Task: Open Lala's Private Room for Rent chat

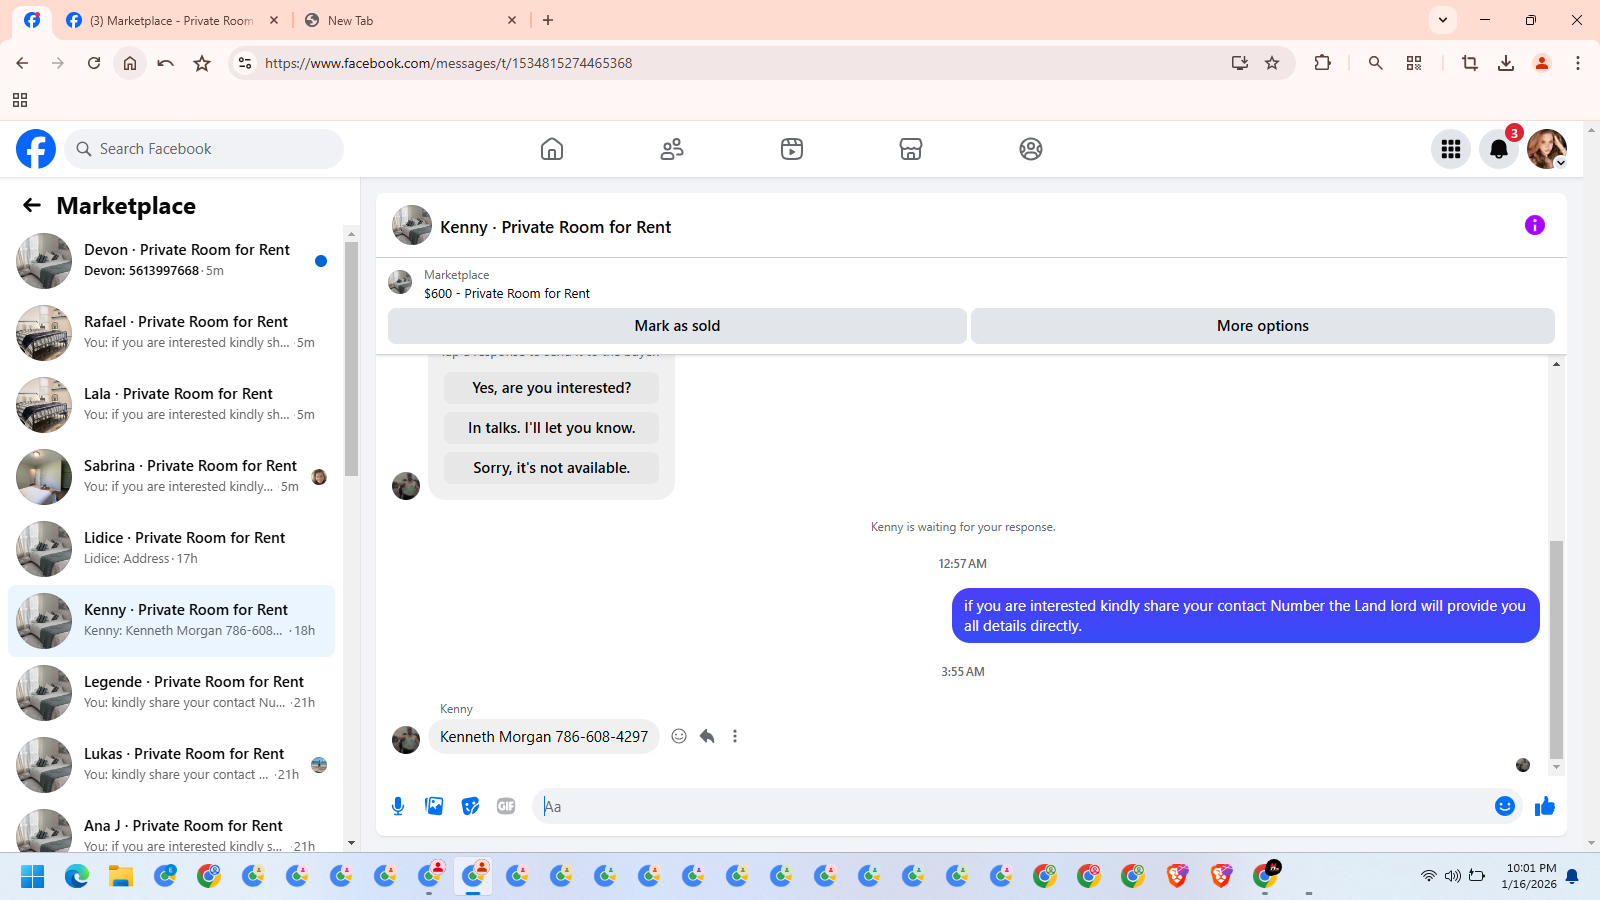Action: [x=172, y=405]
